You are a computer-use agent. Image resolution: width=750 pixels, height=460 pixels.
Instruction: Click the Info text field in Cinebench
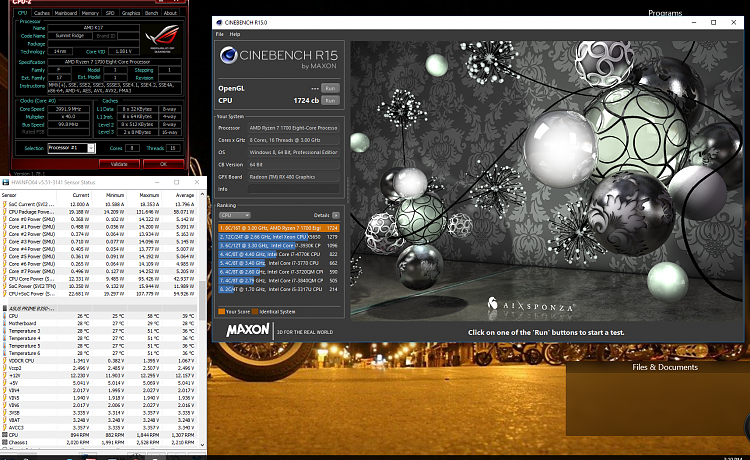[x=293, y=189]
